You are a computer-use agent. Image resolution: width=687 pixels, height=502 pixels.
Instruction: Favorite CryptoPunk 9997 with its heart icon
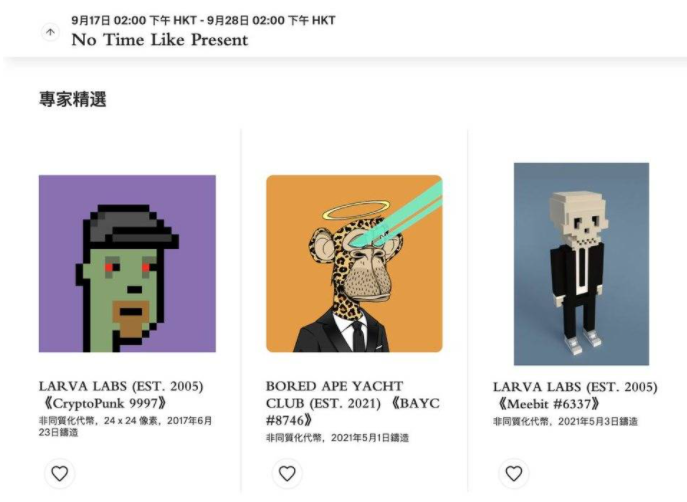pyautogui.click(x=60, y=473)
